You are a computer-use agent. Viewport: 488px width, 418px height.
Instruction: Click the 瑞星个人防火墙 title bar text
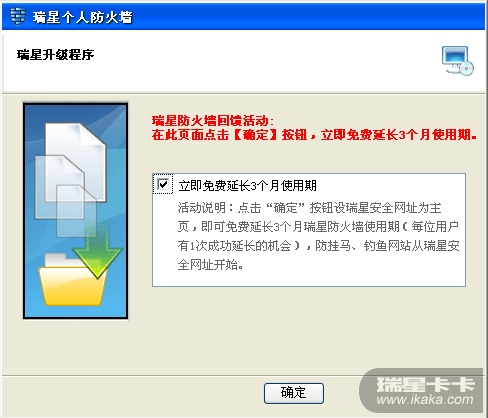pyautogui.click(x=83, y=17)
